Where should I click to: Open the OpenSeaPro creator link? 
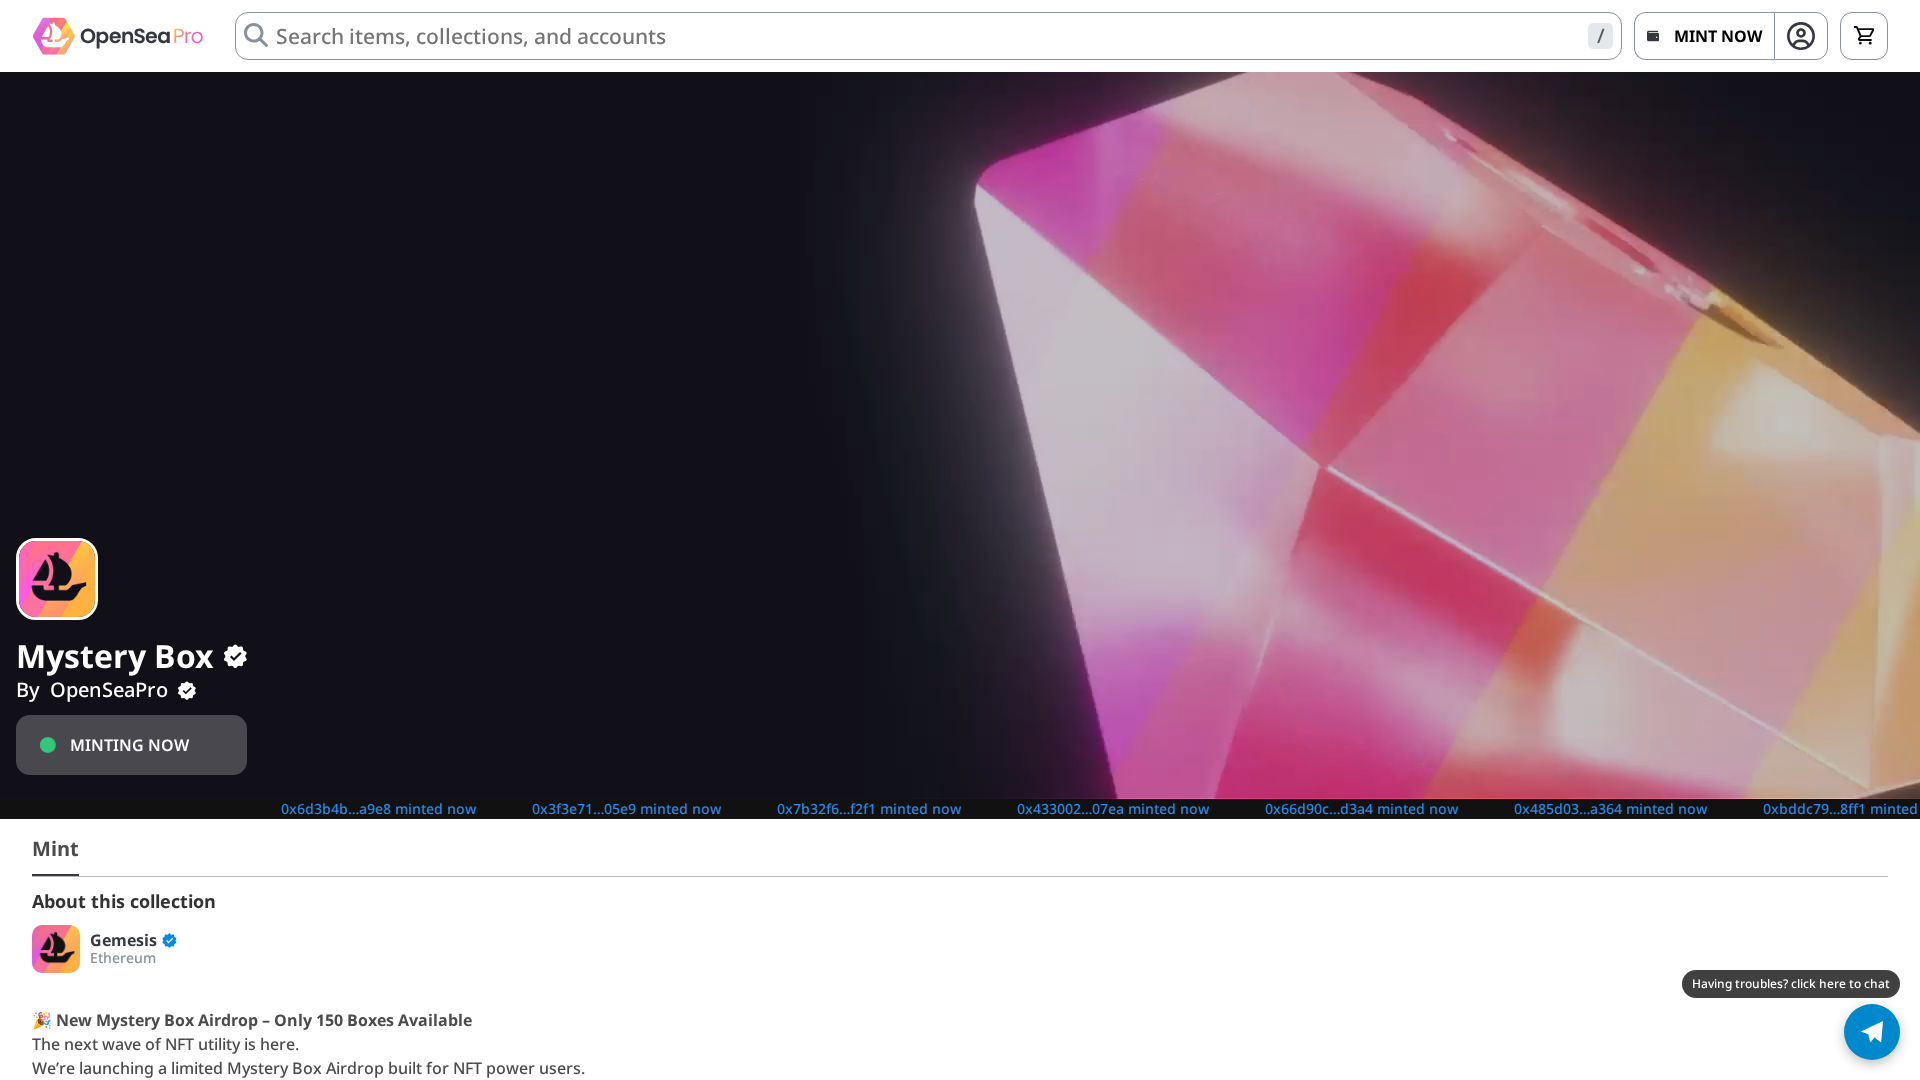tap(109, 690)
